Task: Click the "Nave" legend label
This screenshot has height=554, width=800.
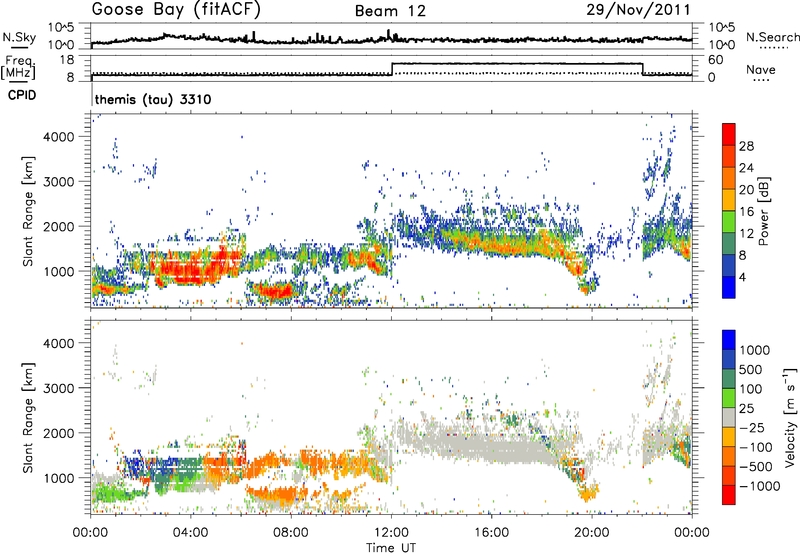Action: tap(760, 70)
